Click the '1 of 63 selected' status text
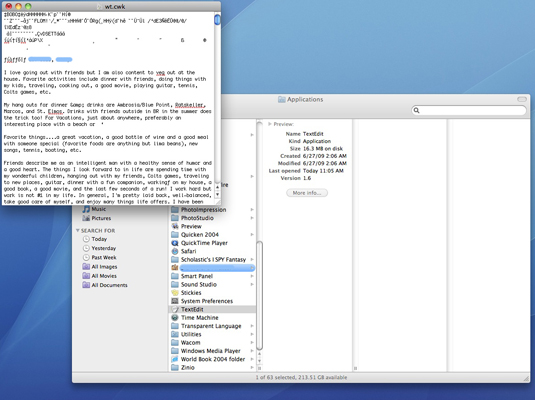 (301, 377)
